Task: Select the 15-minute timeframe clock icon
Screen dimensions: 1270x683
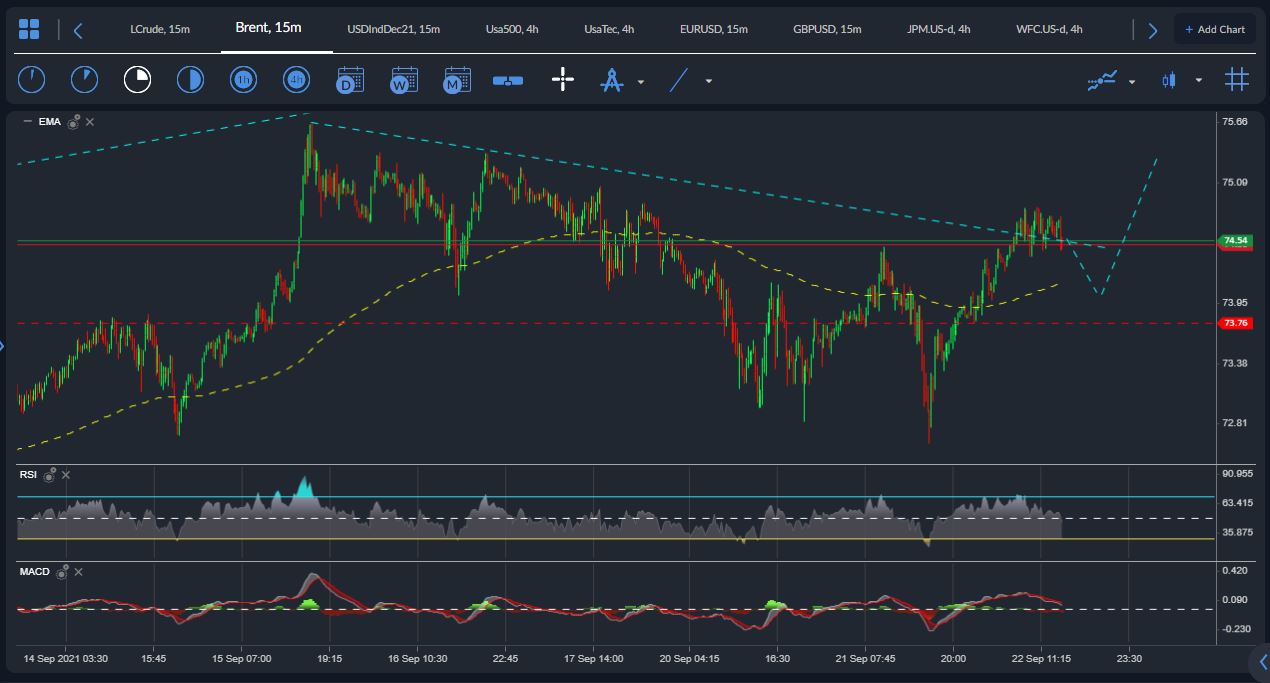Action: pos(137,80)
